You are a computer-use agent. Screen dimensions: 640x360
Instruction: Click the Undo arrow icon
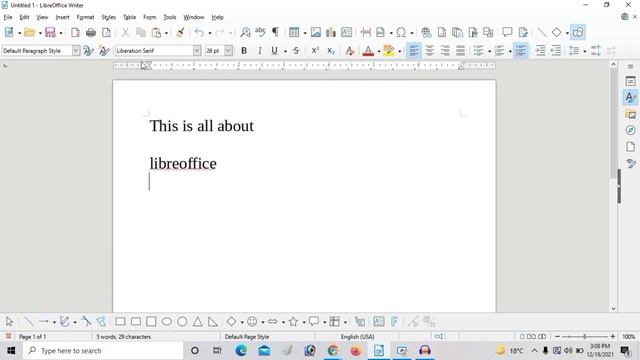(199, 32)
